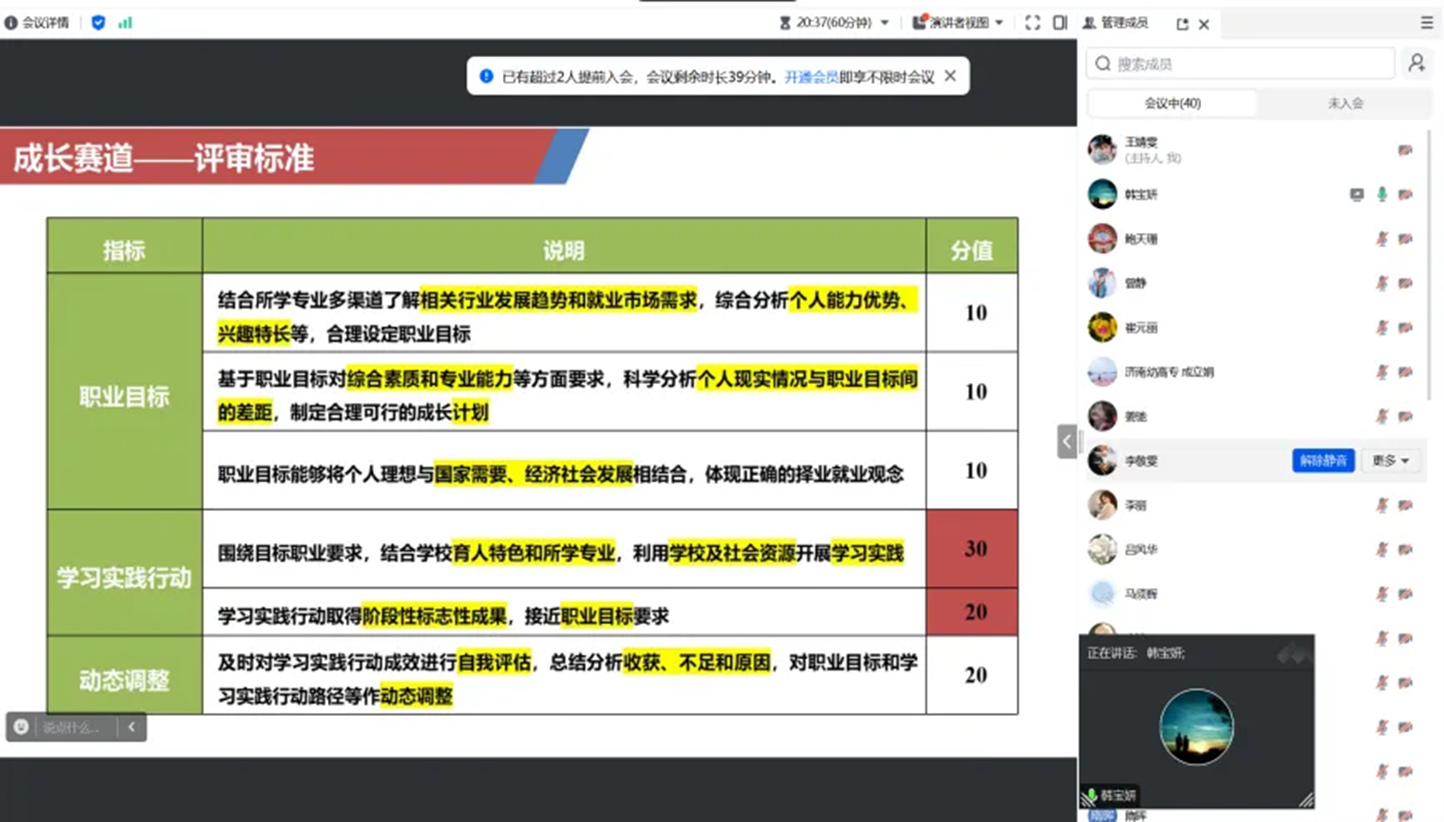Click the 搜索成员 search field
This screenshot has width=1444, height=822.
tap(1240, 63)
